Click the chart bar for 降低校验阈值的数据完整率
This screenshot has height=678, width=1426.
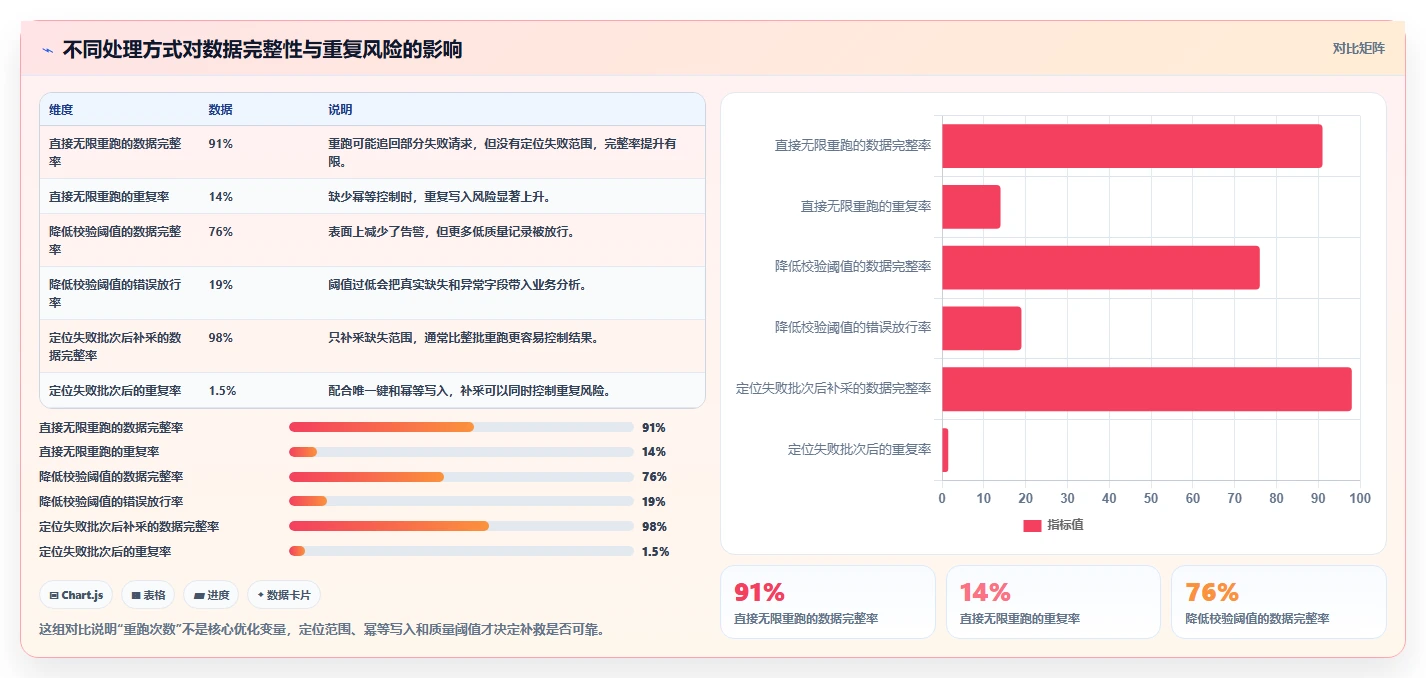(x=1101, y=267)
